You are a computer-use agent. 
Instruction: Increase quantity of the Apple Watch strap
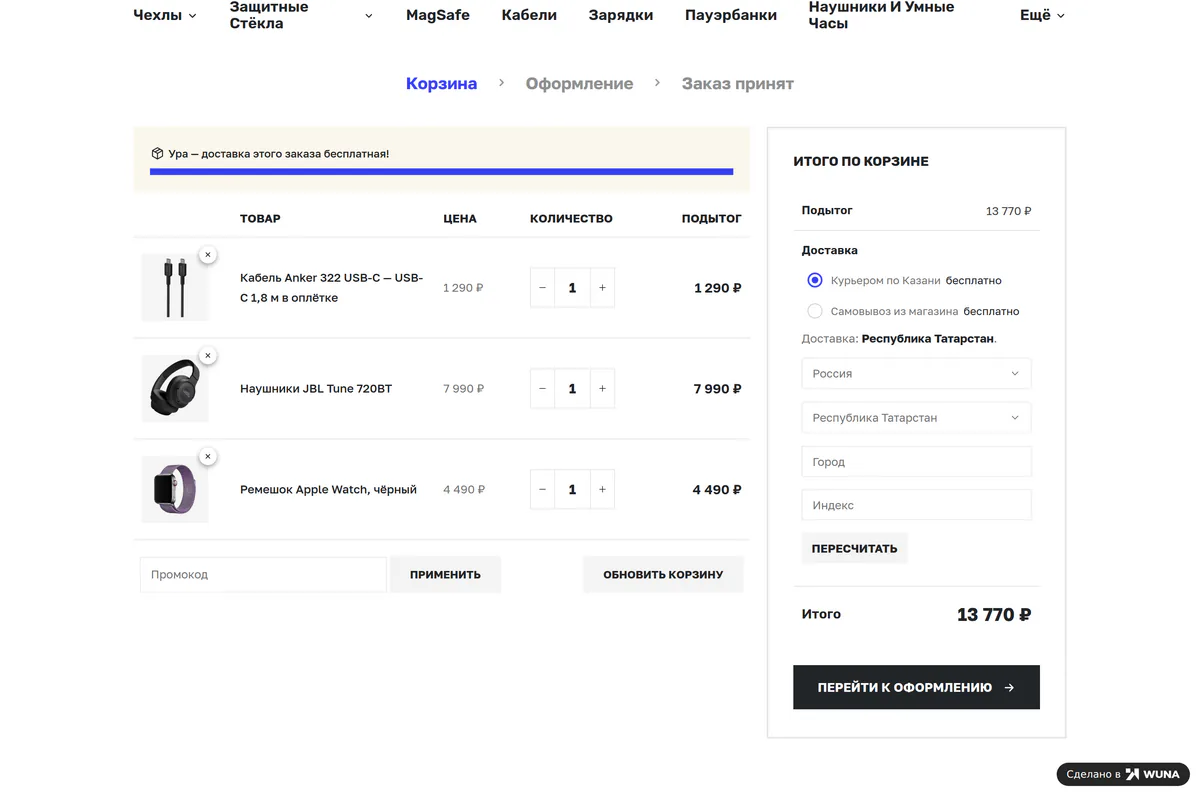coord(602,490)
